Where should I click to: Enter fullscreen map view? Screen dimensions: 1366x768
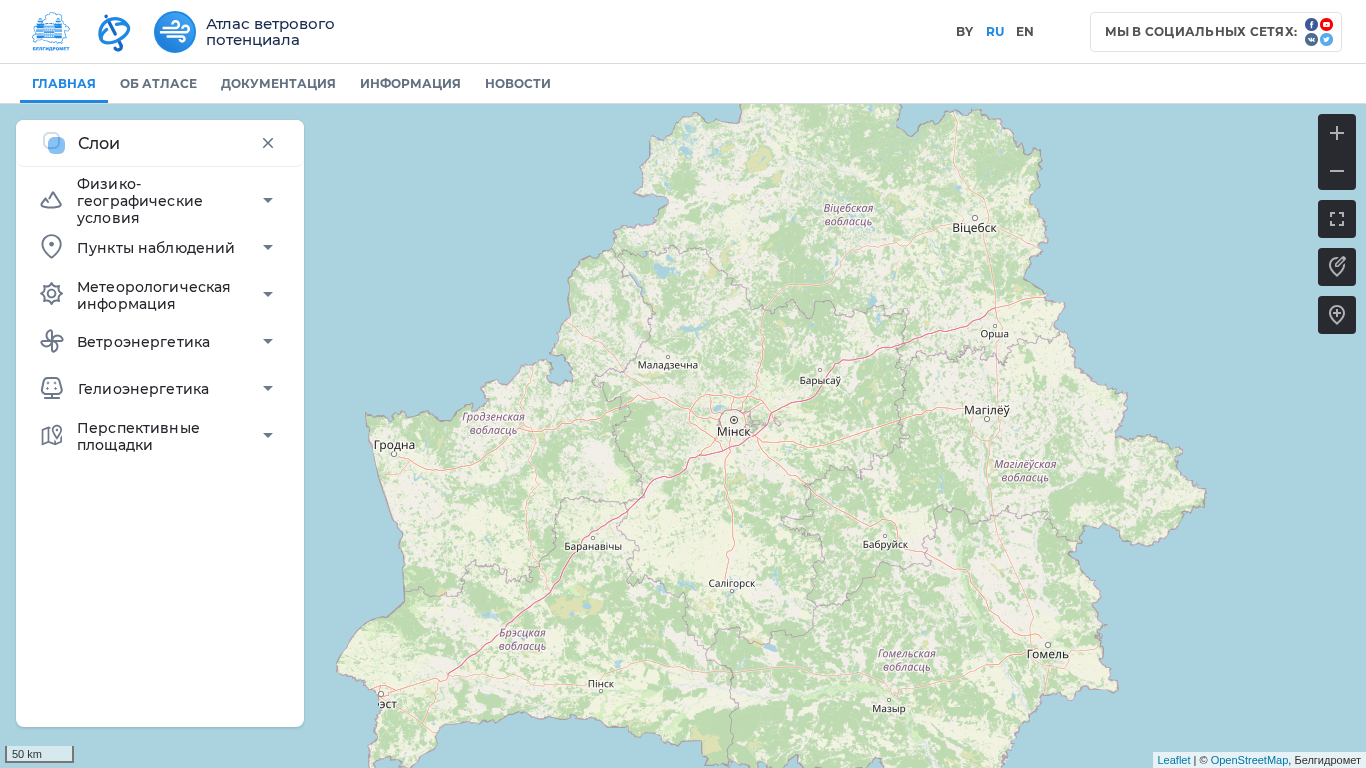[x=1336, y=219]
